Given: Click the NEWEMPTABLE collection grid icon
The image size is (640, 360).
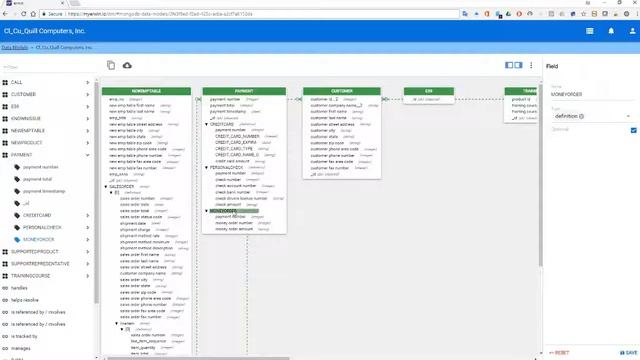Looking at the screenshot, I should (5, 131).
